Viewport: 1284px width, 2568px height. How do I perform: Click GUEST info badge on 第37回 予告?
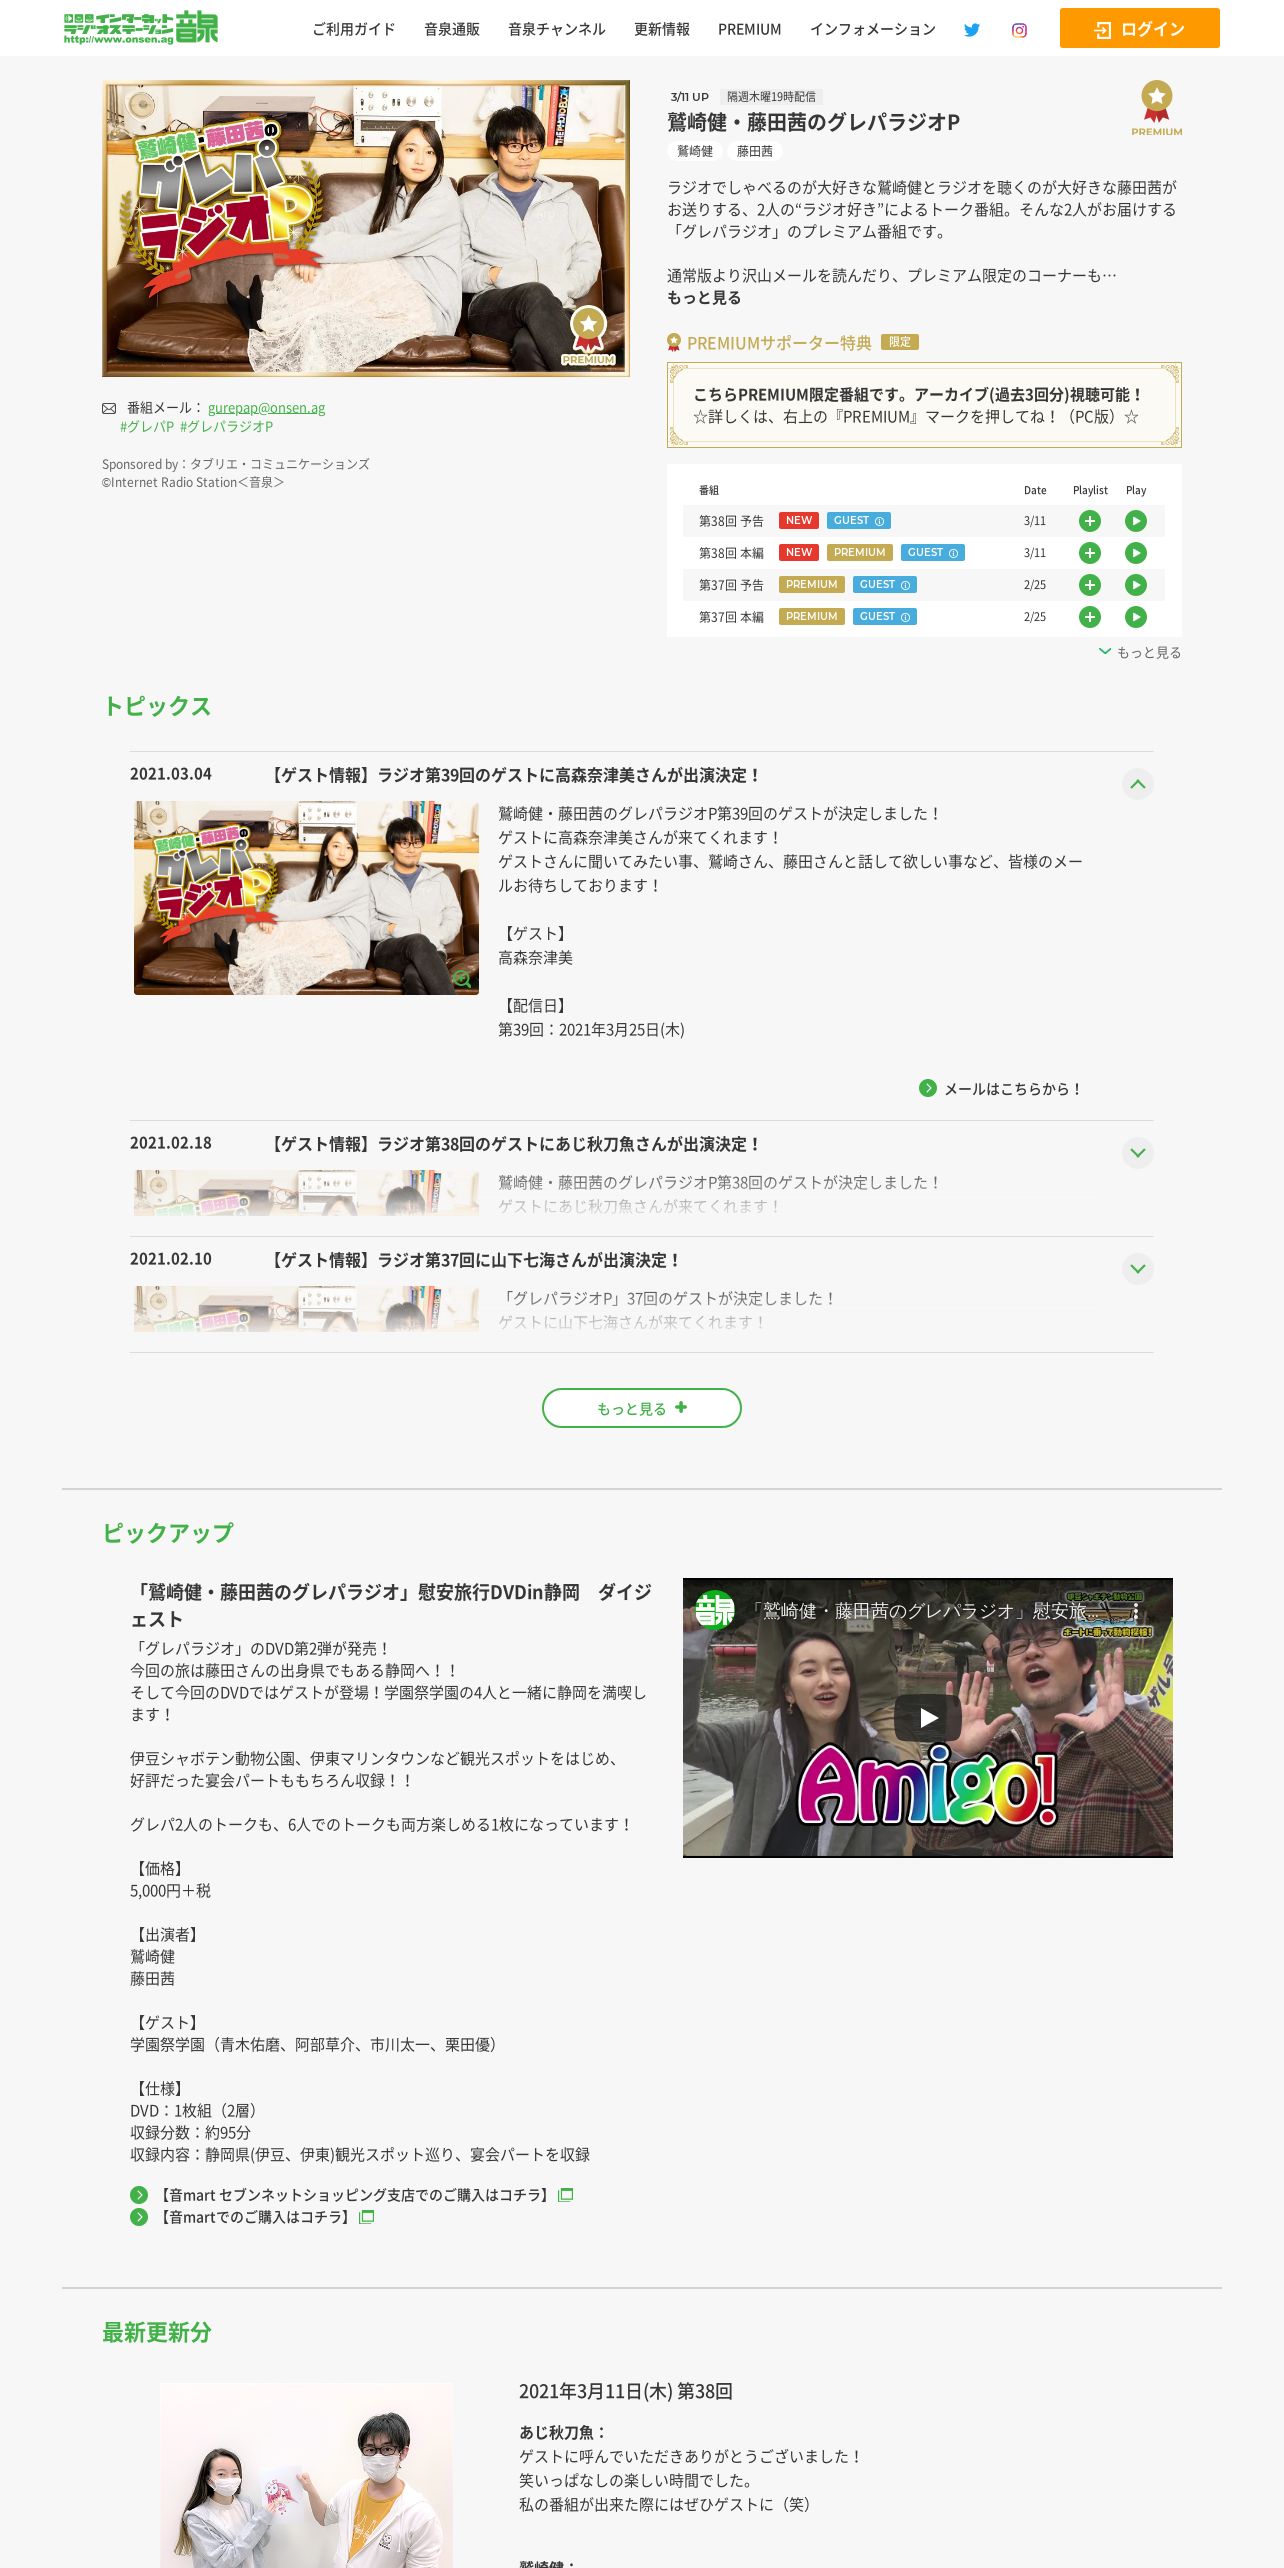pyautogui.click(x=884, y=585)
